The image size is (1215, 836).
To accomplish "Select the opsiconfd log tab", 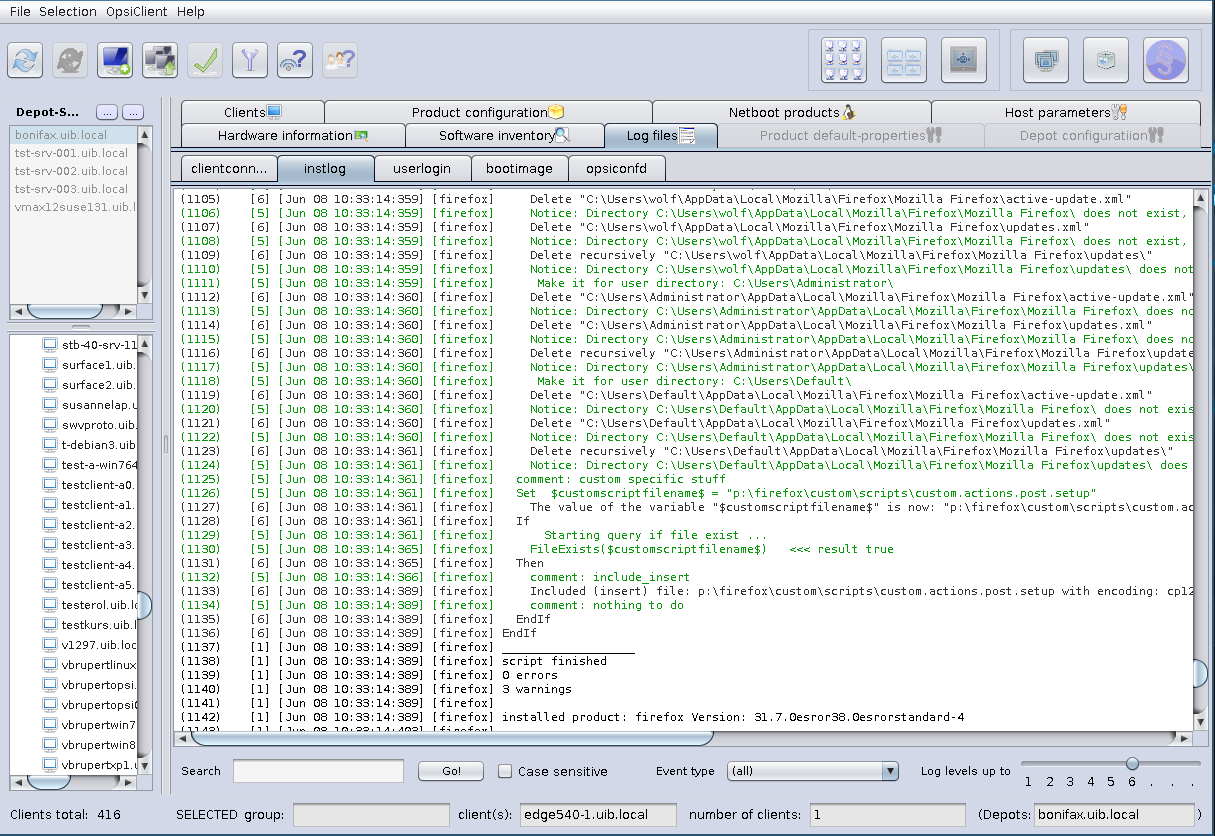I will [616, 169].
